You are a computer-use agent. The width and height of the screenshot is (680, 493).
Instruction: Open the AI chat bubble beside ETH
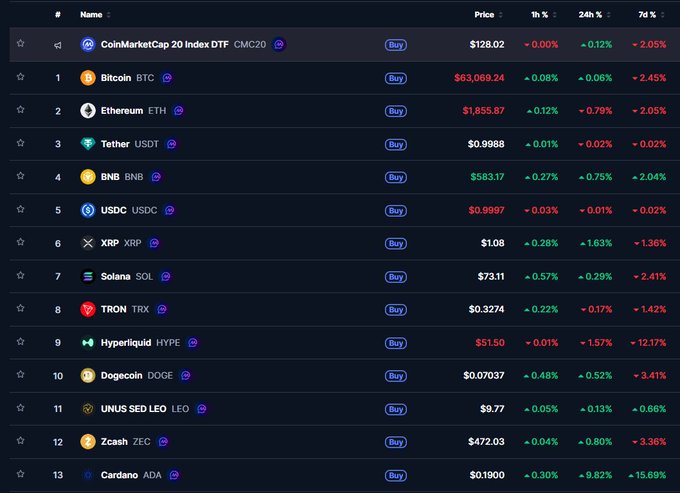(x=179, y=111)
